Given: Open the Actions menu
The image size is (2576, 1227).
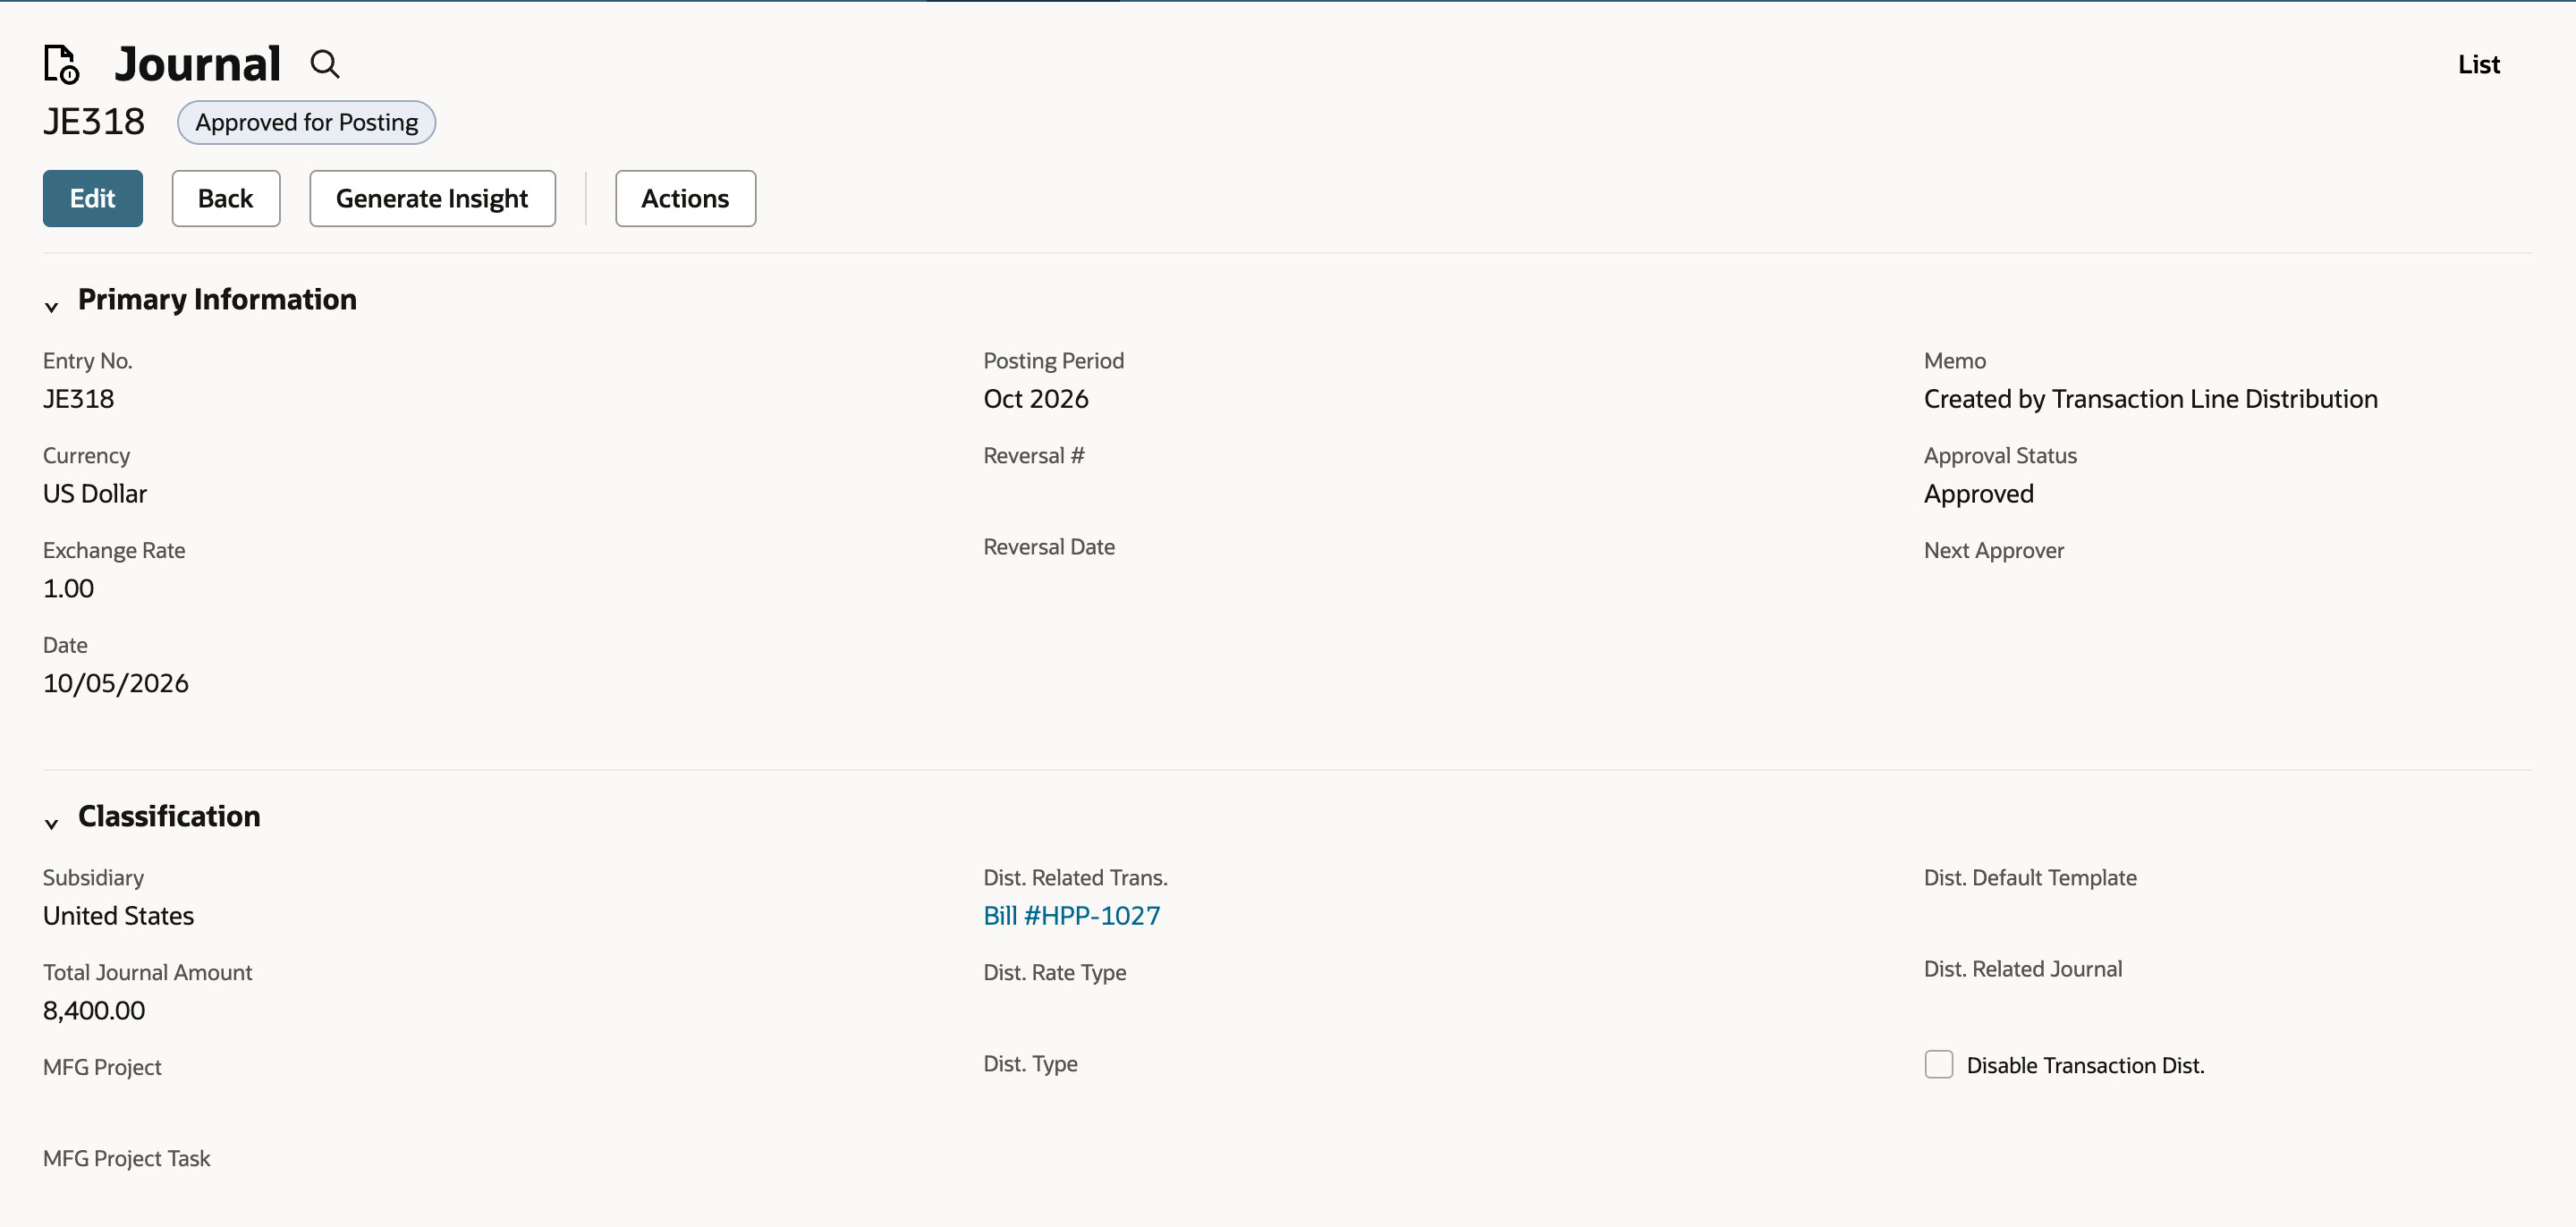Looking at the screenshot, I should [685, 198].
